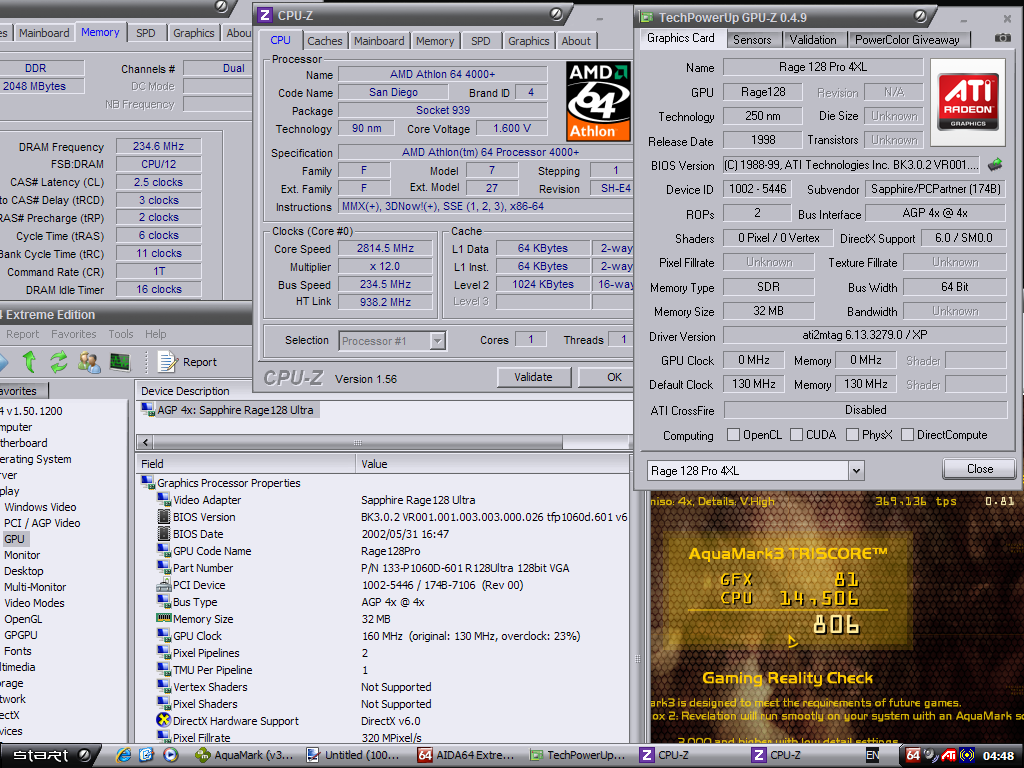Click the Graphics Processor Properties header icon
This screenshot has height=768, width=1024.
coord(148,483)
